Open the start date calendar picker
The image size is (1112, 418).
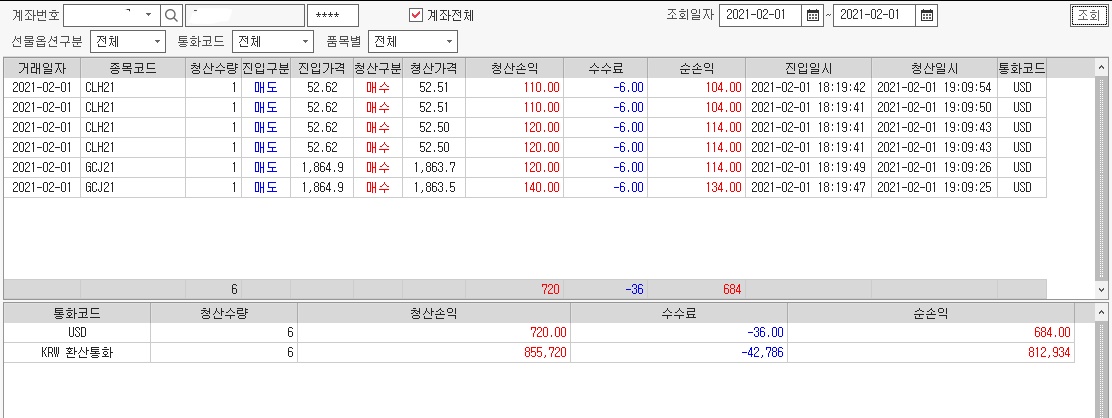tap(813, 15)
